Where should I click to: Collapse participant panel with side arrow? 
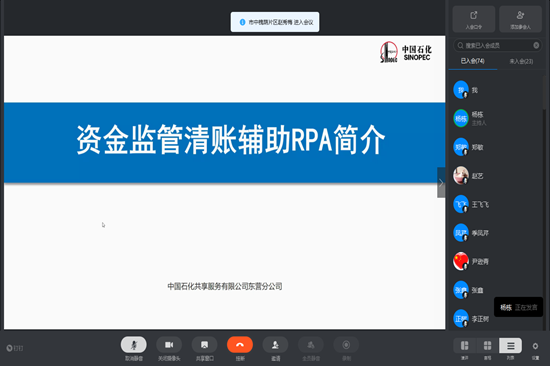coord(441,182)
